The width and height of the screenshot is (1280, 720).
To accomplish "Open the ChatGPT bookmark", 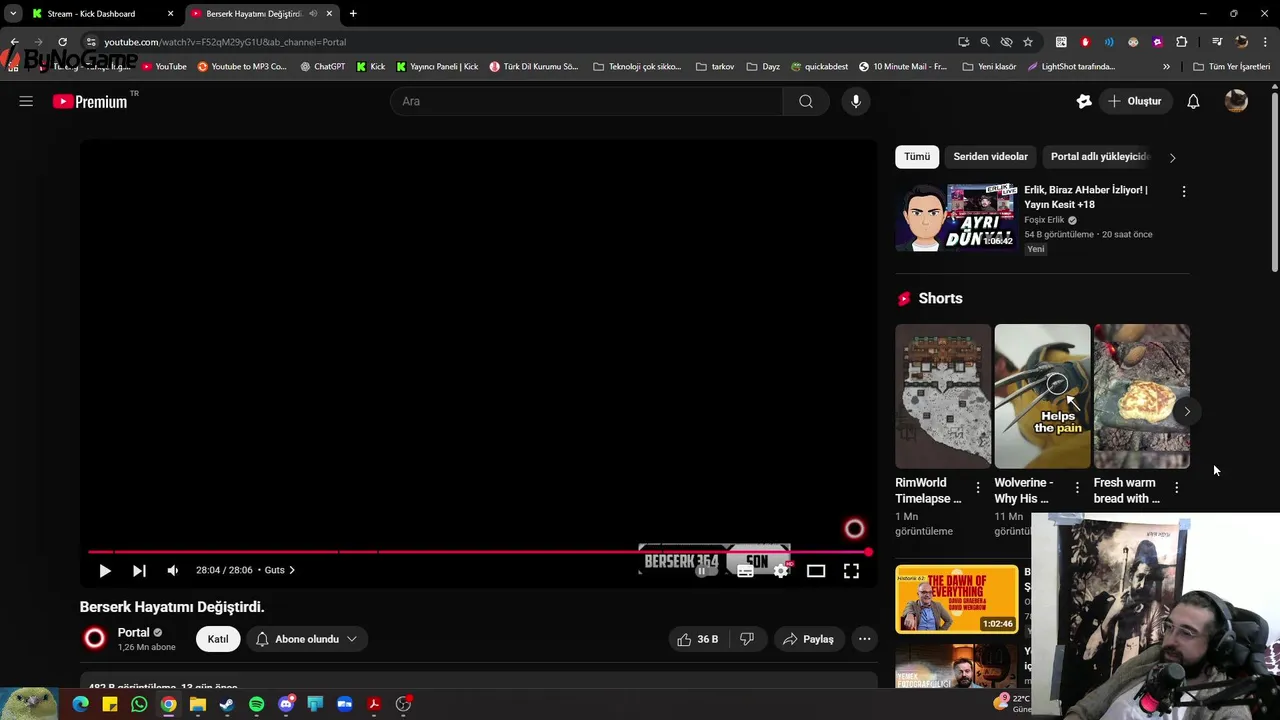I will click(x=323, y=67).
